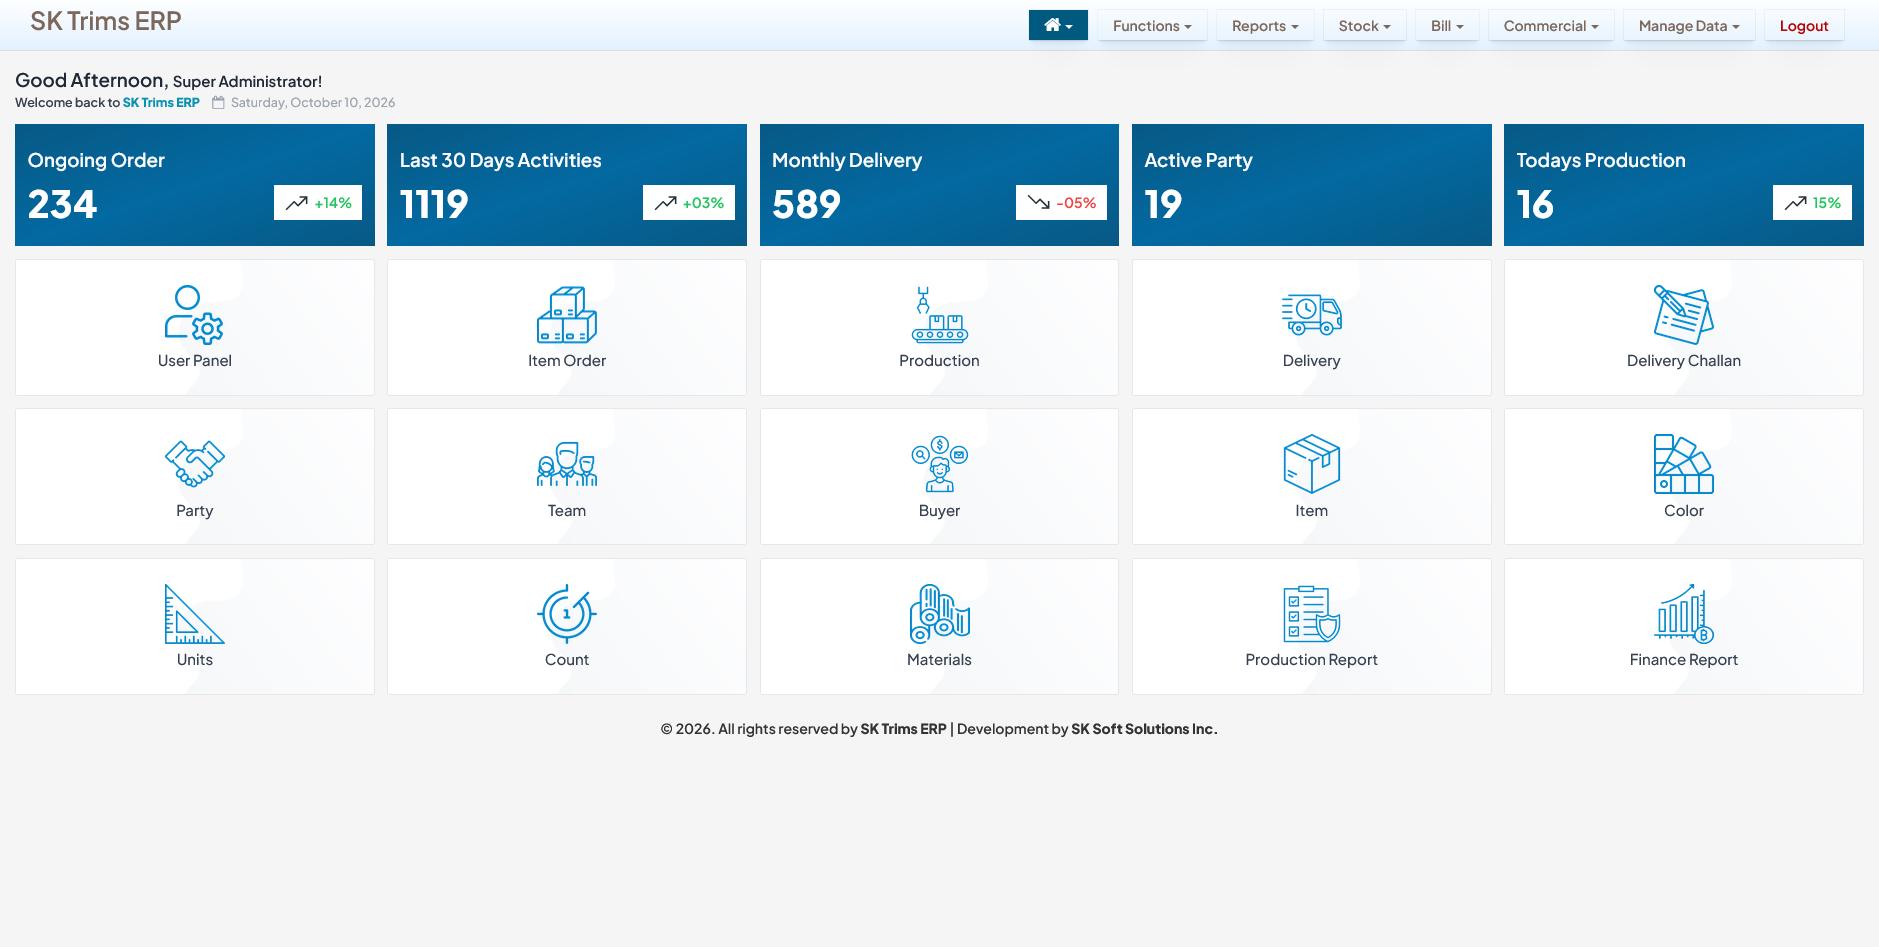This screenshot has width=1879, height=947.
Task: Select the Party handshake icon
Action: [194, 464]
